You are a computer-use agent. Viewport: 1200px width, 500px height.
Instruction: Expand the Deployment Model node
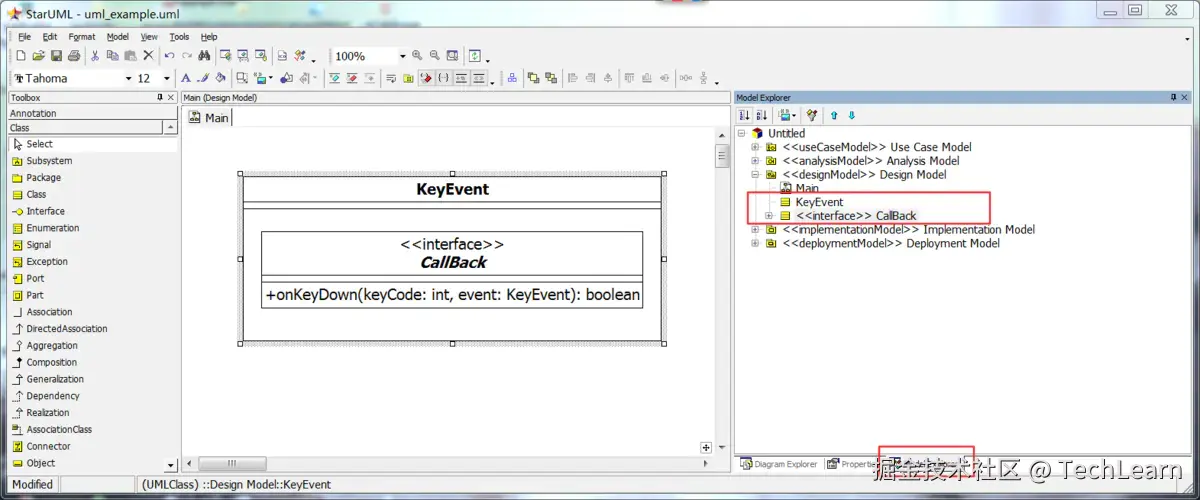756,243
